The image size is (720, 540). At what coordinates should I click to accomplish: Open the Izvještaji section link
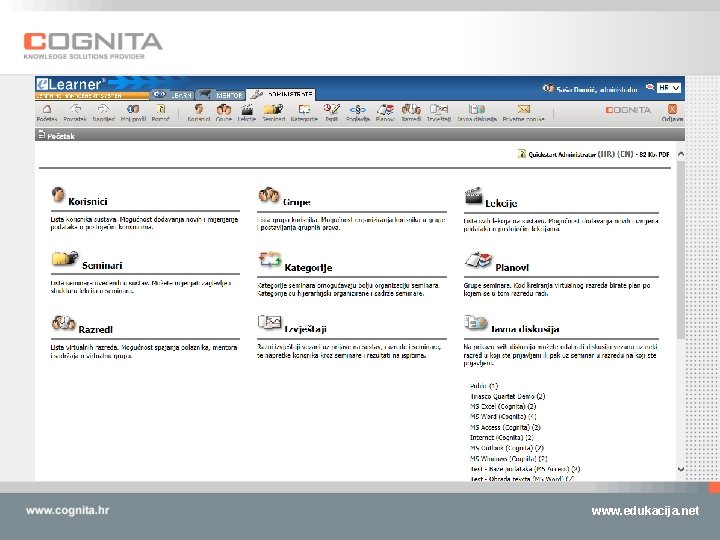tap(305, 329)
